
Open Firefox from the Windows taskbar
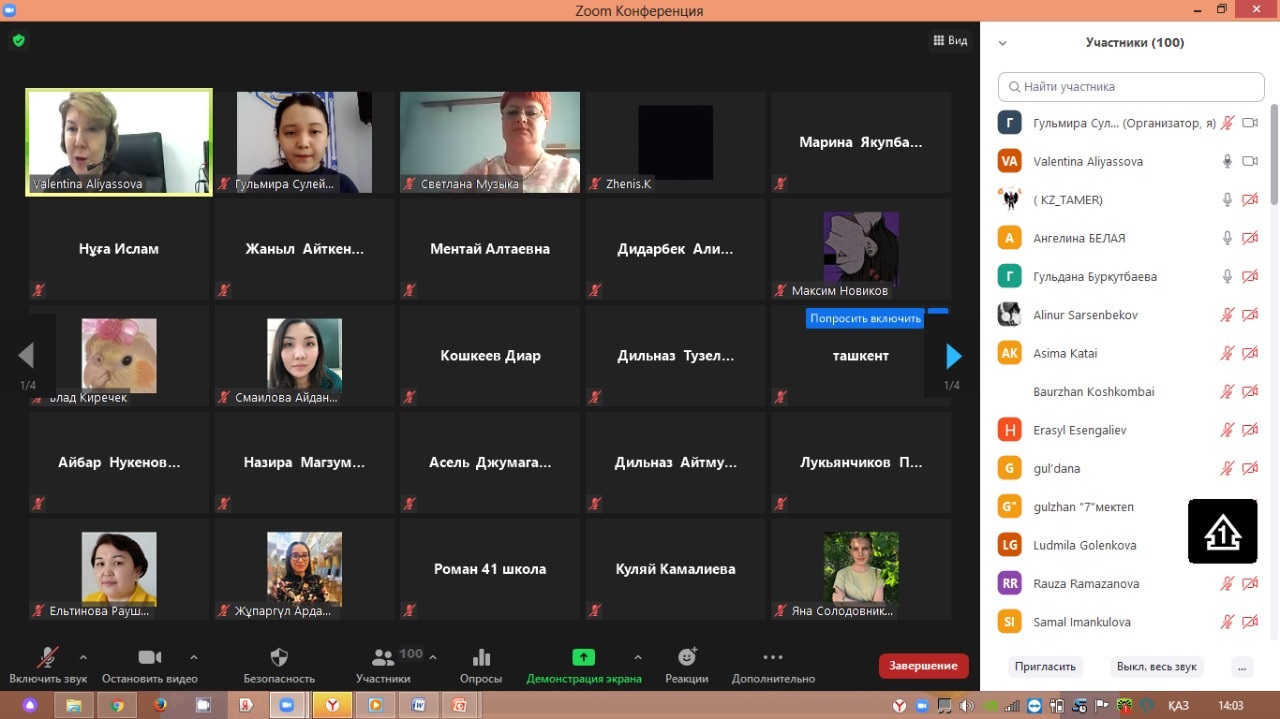point(160,705)
